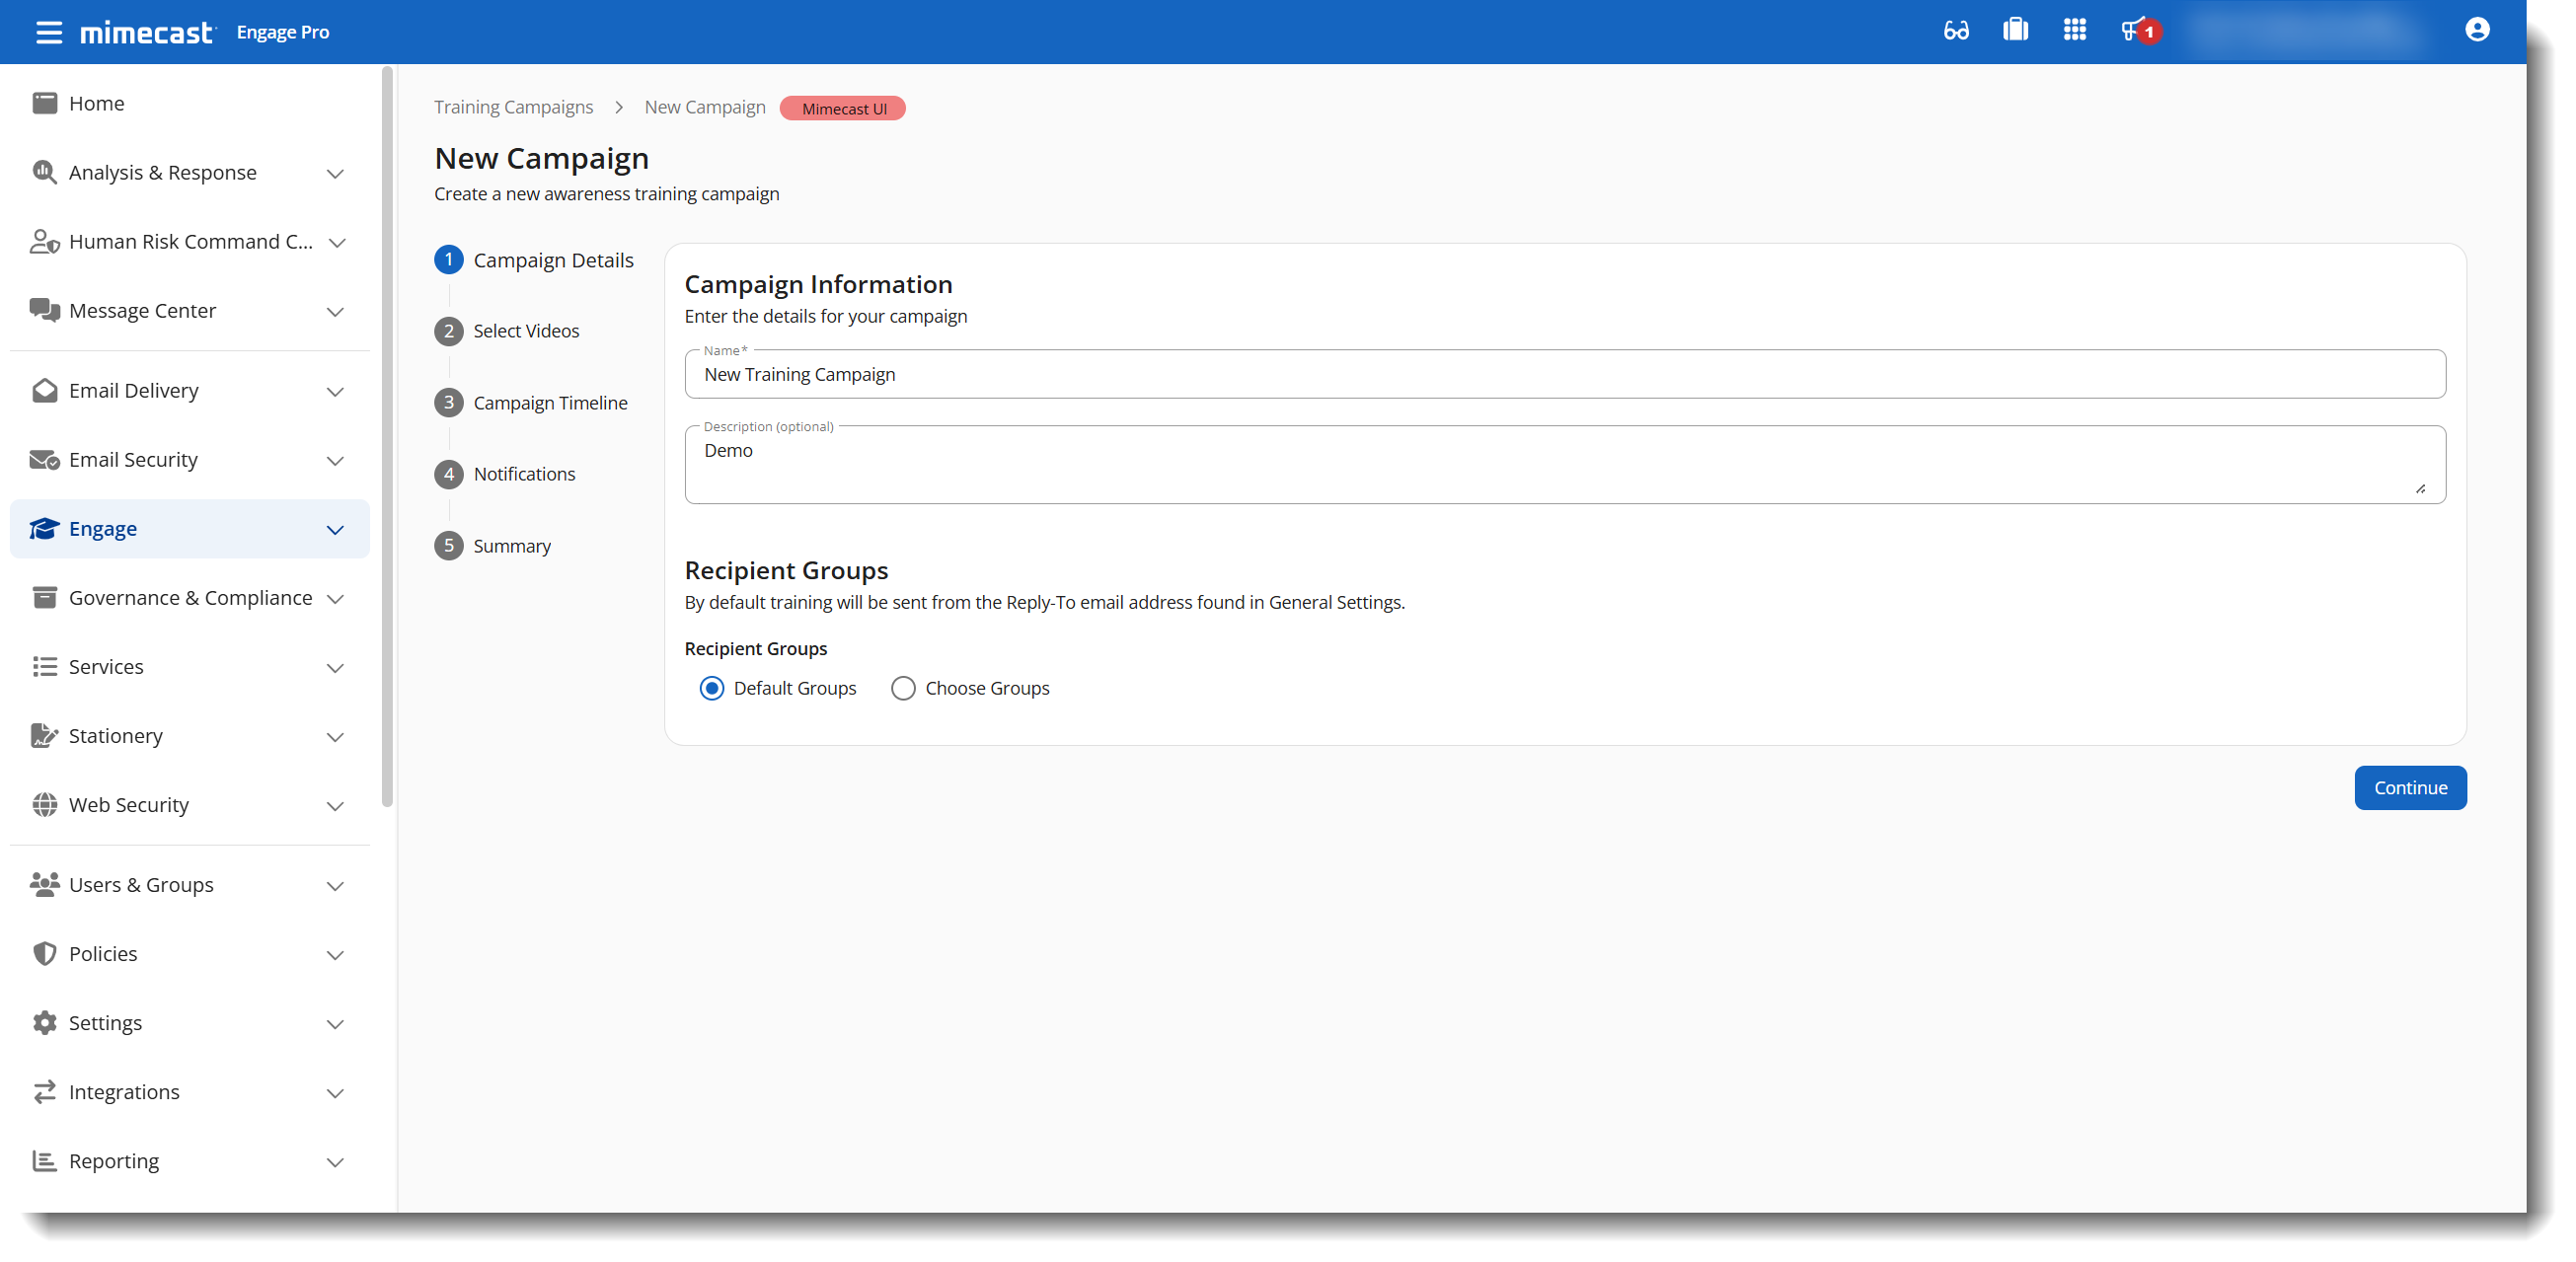Viewport: 2576px width, 1262px height.
Task: Open the briefcase icon in the header
Action: tap(2015, 30)
